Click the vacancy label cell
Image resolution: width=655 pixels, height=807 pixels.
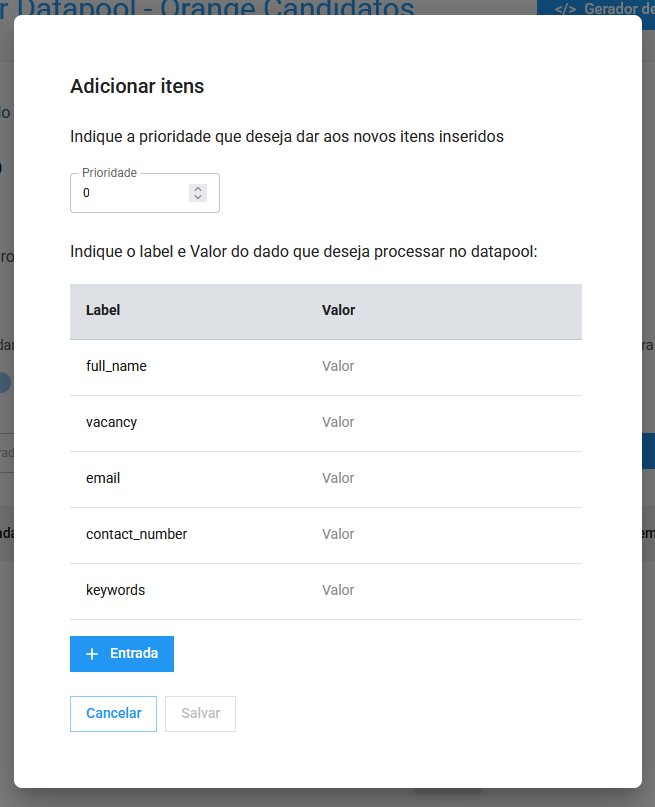(112, 423)
